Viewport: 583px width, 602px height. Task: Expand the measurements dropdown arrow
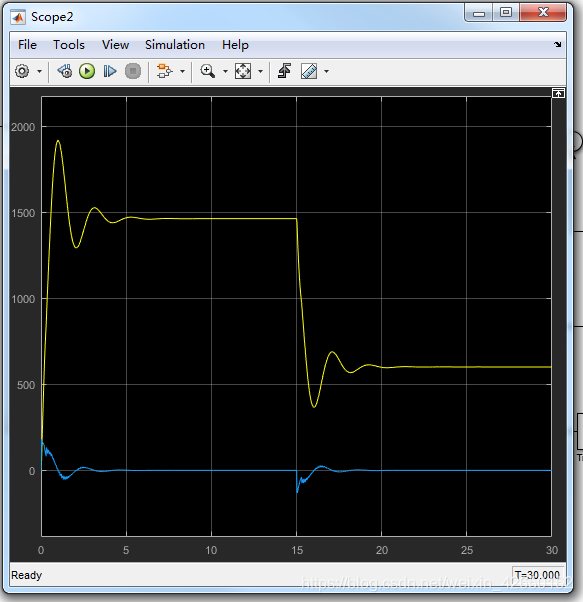click(x=327, y=71)
